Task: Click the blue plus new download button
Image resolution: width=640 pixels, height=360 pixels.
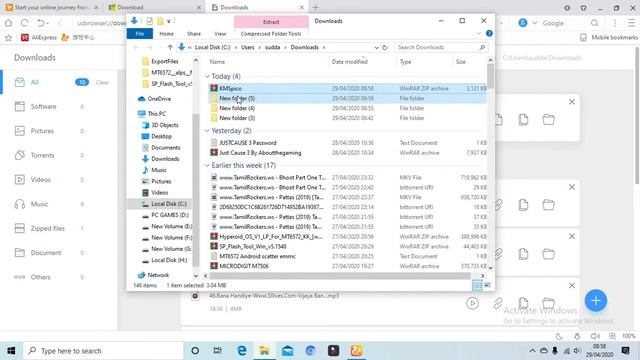Action: [596, 301]
